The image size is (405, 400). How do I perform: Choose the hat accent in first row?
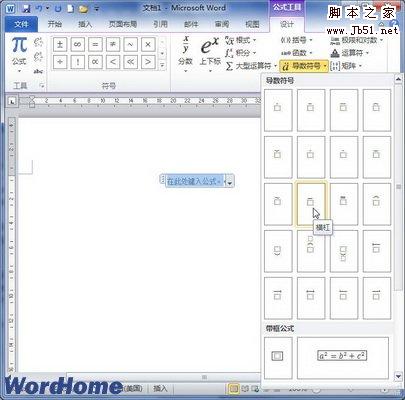pyautogui.click(x=377, y=110)
